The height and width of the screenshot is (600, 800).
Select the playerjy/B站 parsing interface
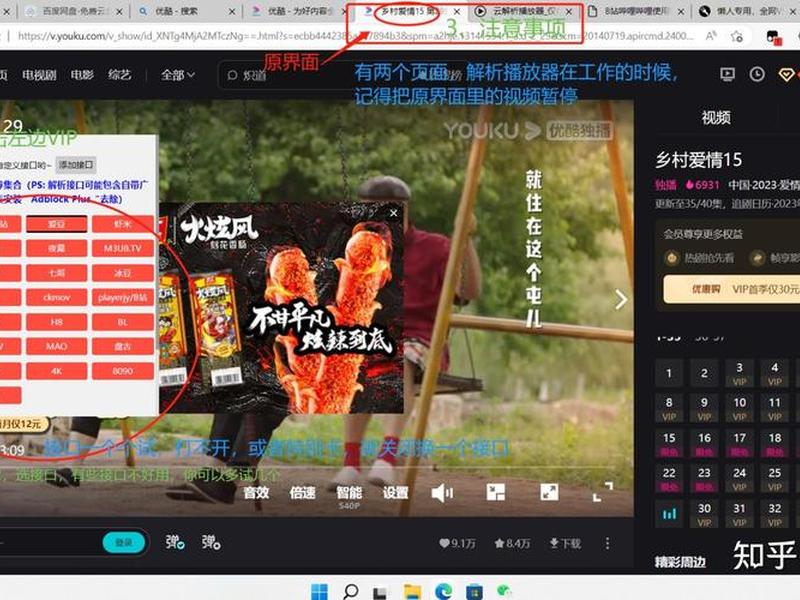(x=122, y=297)
